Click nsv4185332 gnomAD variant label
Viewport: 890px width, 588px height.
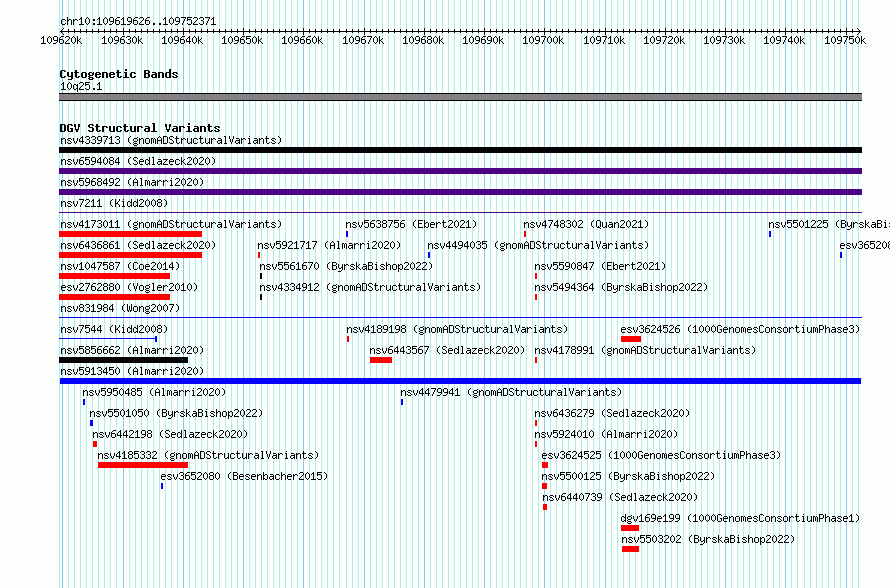click(x=208, y=455)
